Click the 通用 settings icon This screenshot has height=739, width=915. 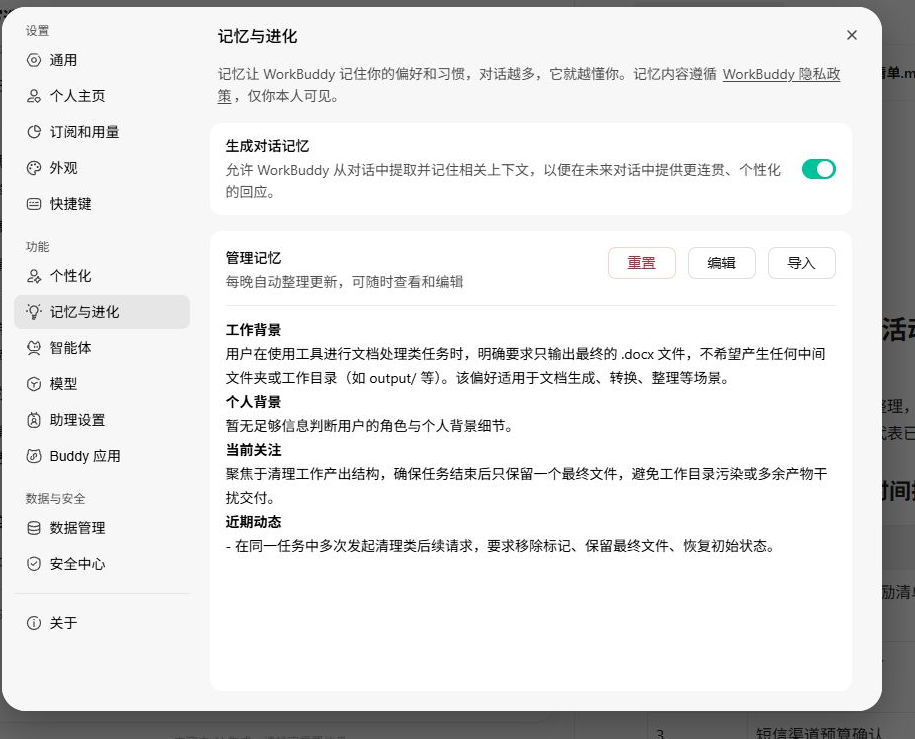34,60
